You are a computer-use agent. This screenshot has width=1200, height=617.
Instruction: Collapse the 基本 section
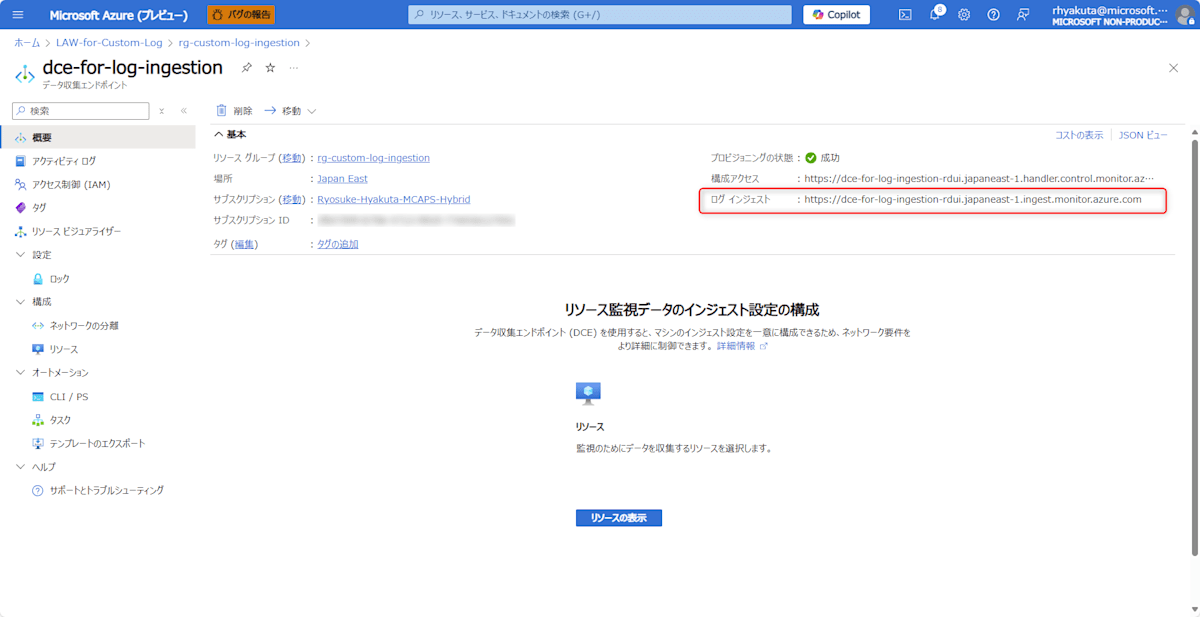click(230, 134)
